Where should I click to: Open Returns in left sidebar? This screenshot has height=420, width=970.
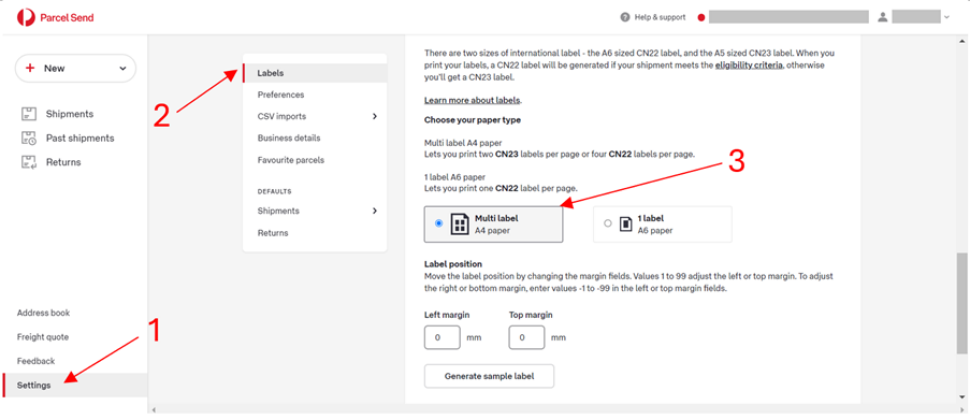click(63, 162)
